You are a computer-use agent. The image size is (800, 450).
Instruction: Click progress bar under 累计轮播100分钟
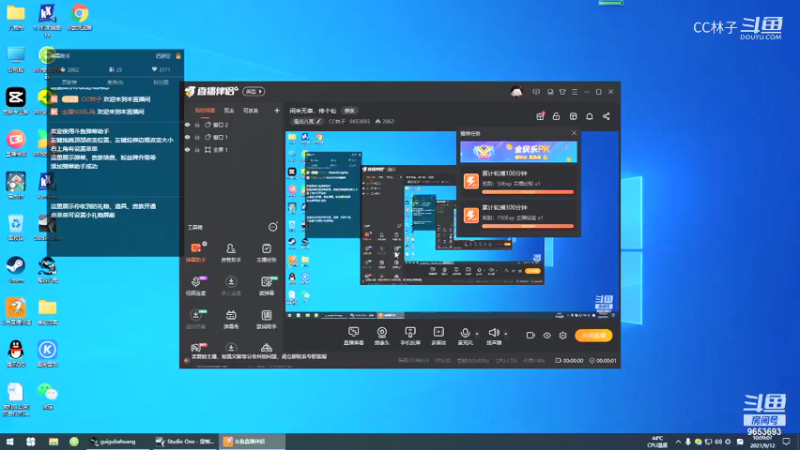(x=528, y=192)
